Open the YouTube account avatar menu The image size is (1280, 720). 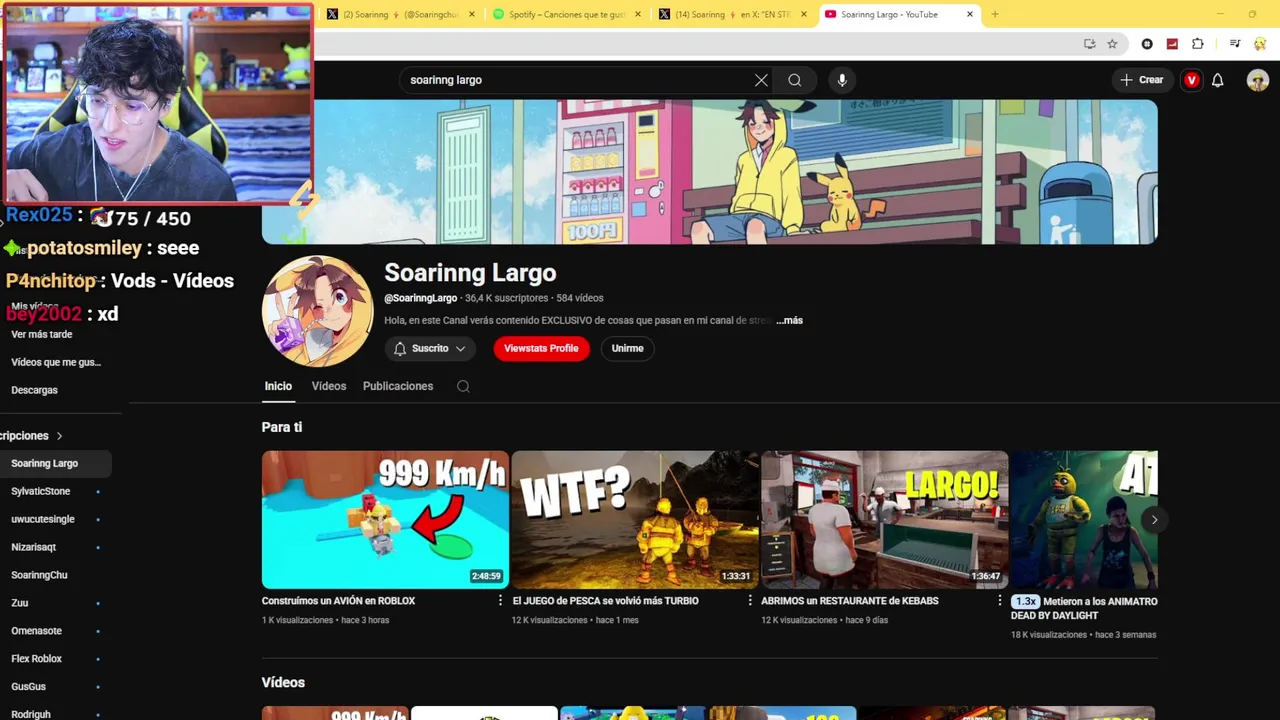[1258, 80]
